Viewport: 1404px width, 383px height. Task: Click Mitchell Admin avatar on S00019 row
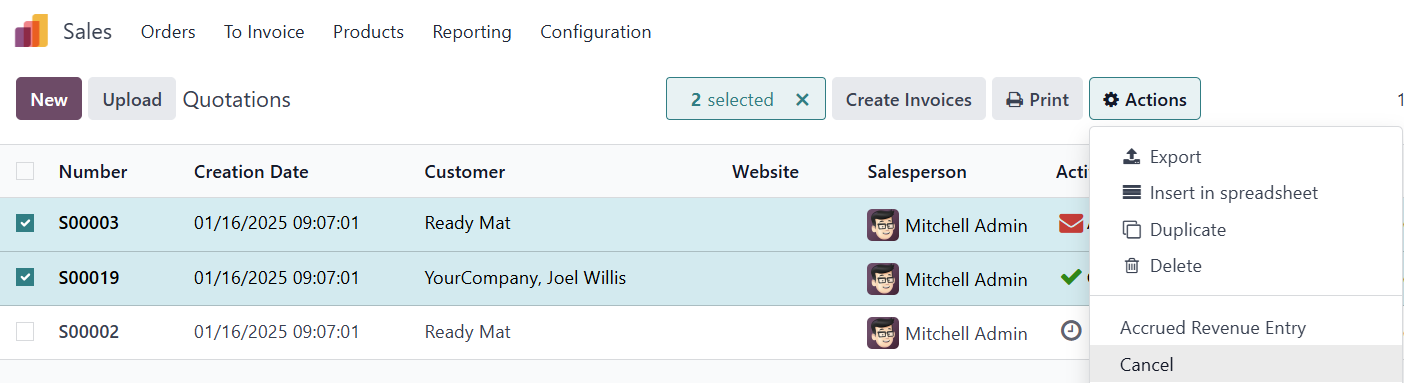pyautogui.click(x=883, y=279)
